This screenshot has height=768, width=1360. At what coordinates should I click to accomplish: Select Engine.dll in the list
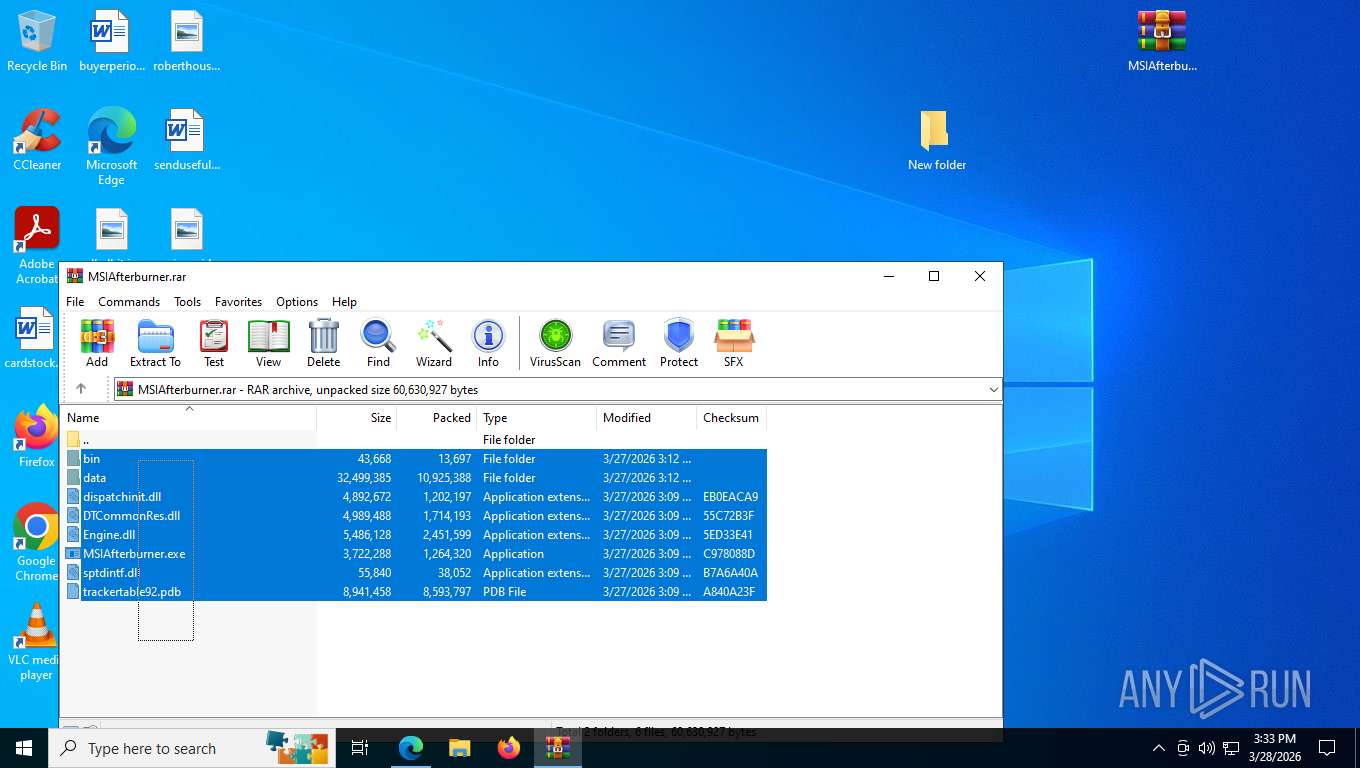pos(414,534)
